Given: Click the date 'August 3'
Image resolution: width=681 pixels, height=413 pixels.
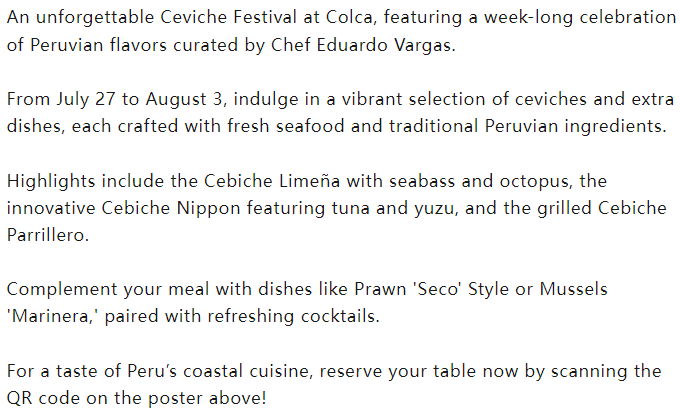Looking at the screenshot, I should [186, 99].
